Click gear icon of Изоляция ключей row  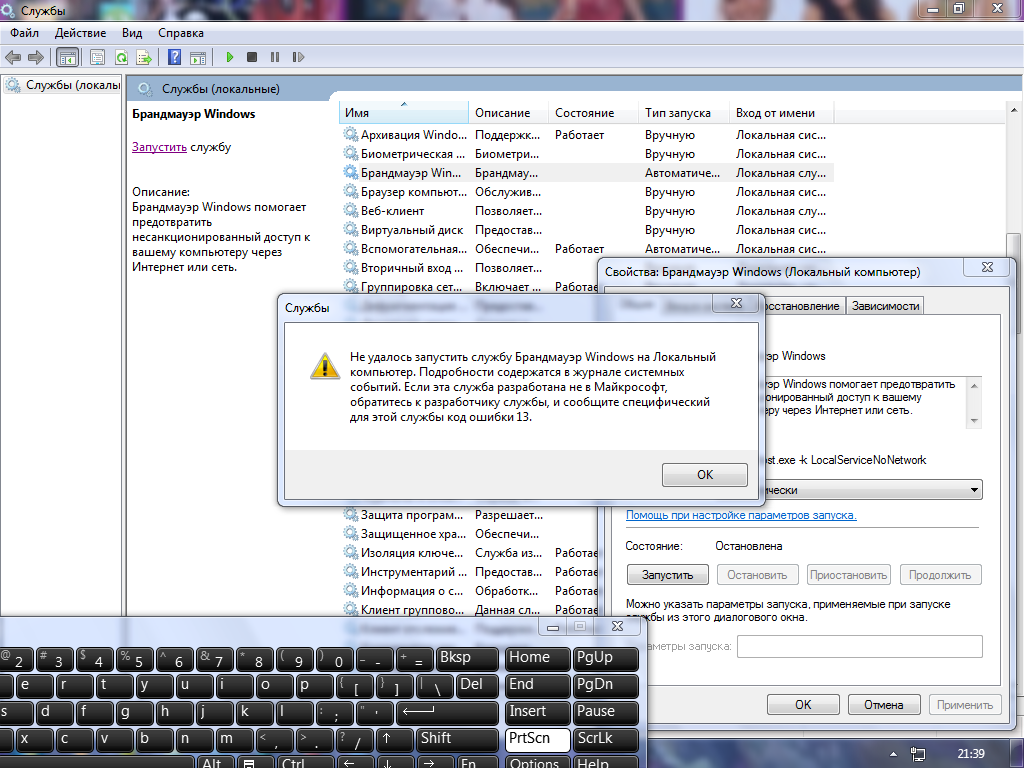(x=351, y=552)
